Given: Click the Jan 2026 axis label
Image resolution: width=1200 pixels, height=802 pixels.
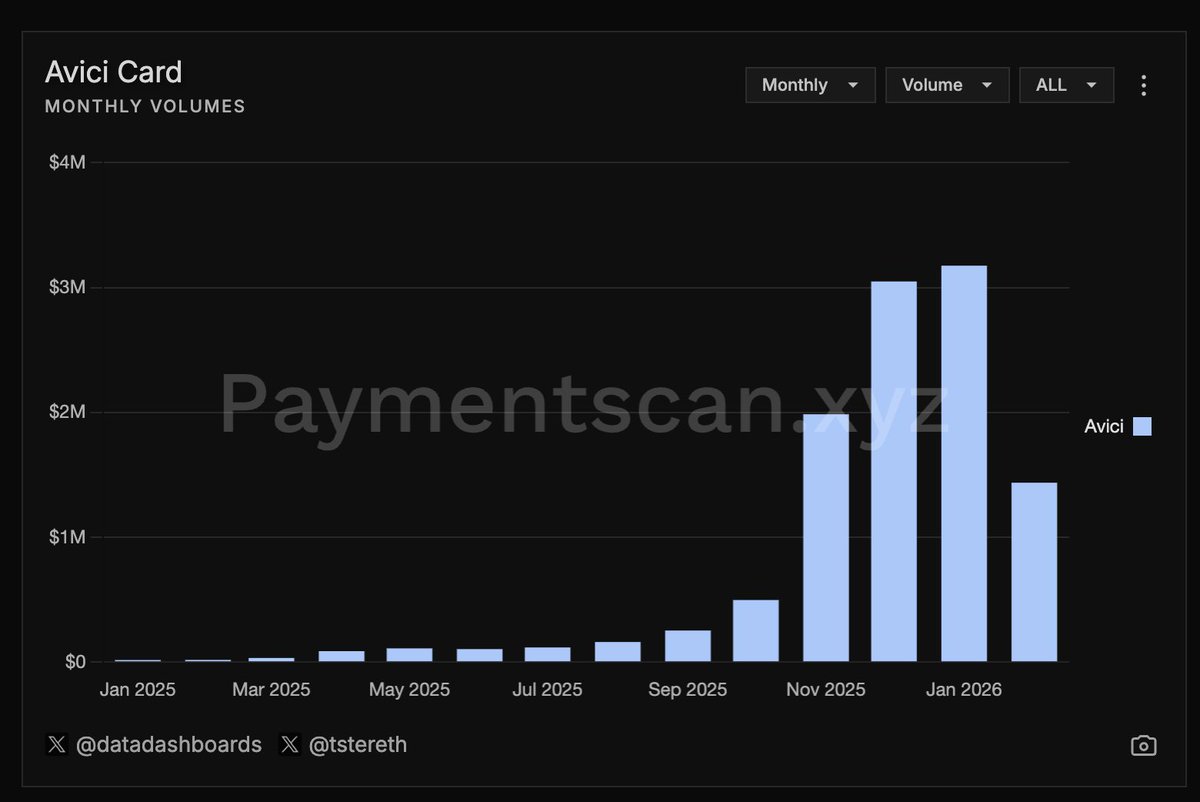Looking at the screenshot, I should [964, 690].
